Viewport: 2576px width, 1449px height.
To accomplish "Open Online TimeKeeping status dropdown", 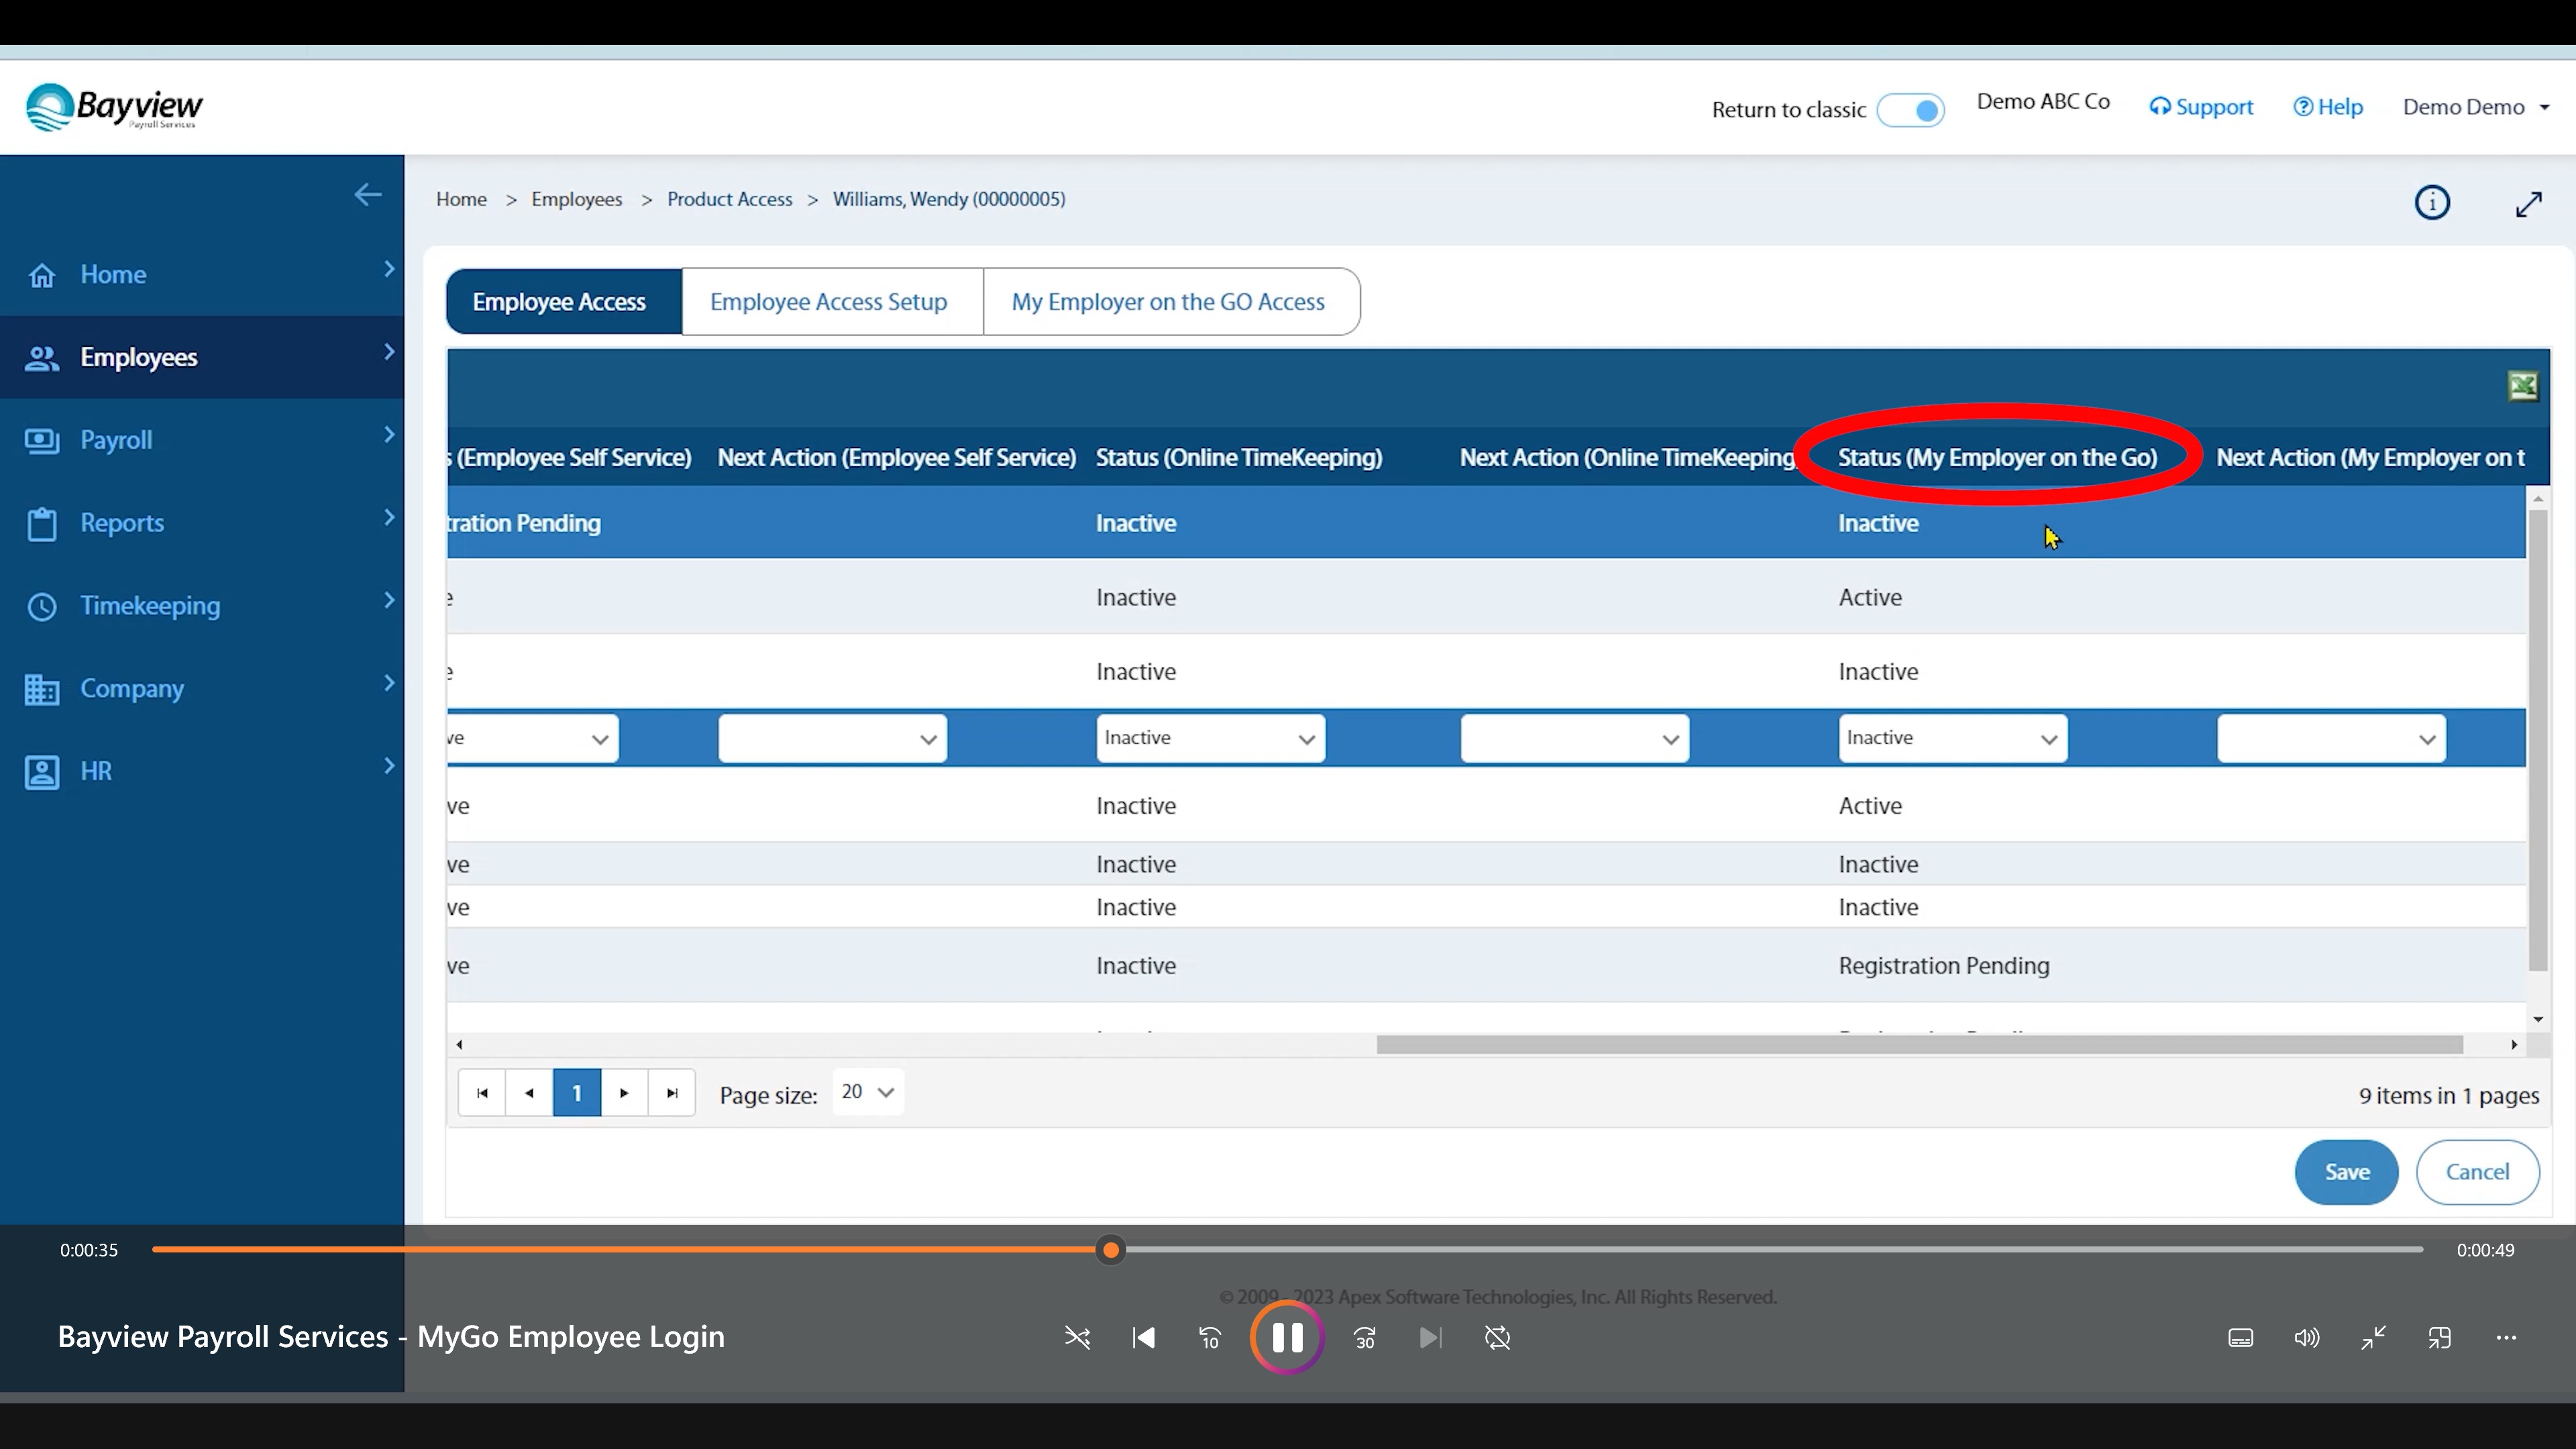I will pos(1210,738).
